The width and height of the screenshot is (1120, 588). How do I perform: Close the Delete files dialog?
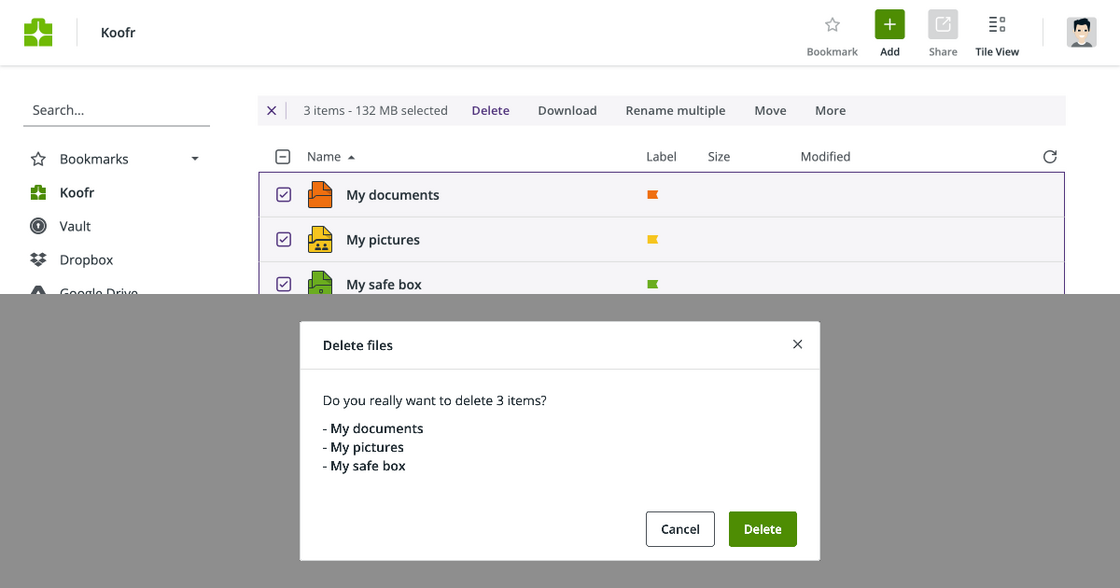pos(798,344)
